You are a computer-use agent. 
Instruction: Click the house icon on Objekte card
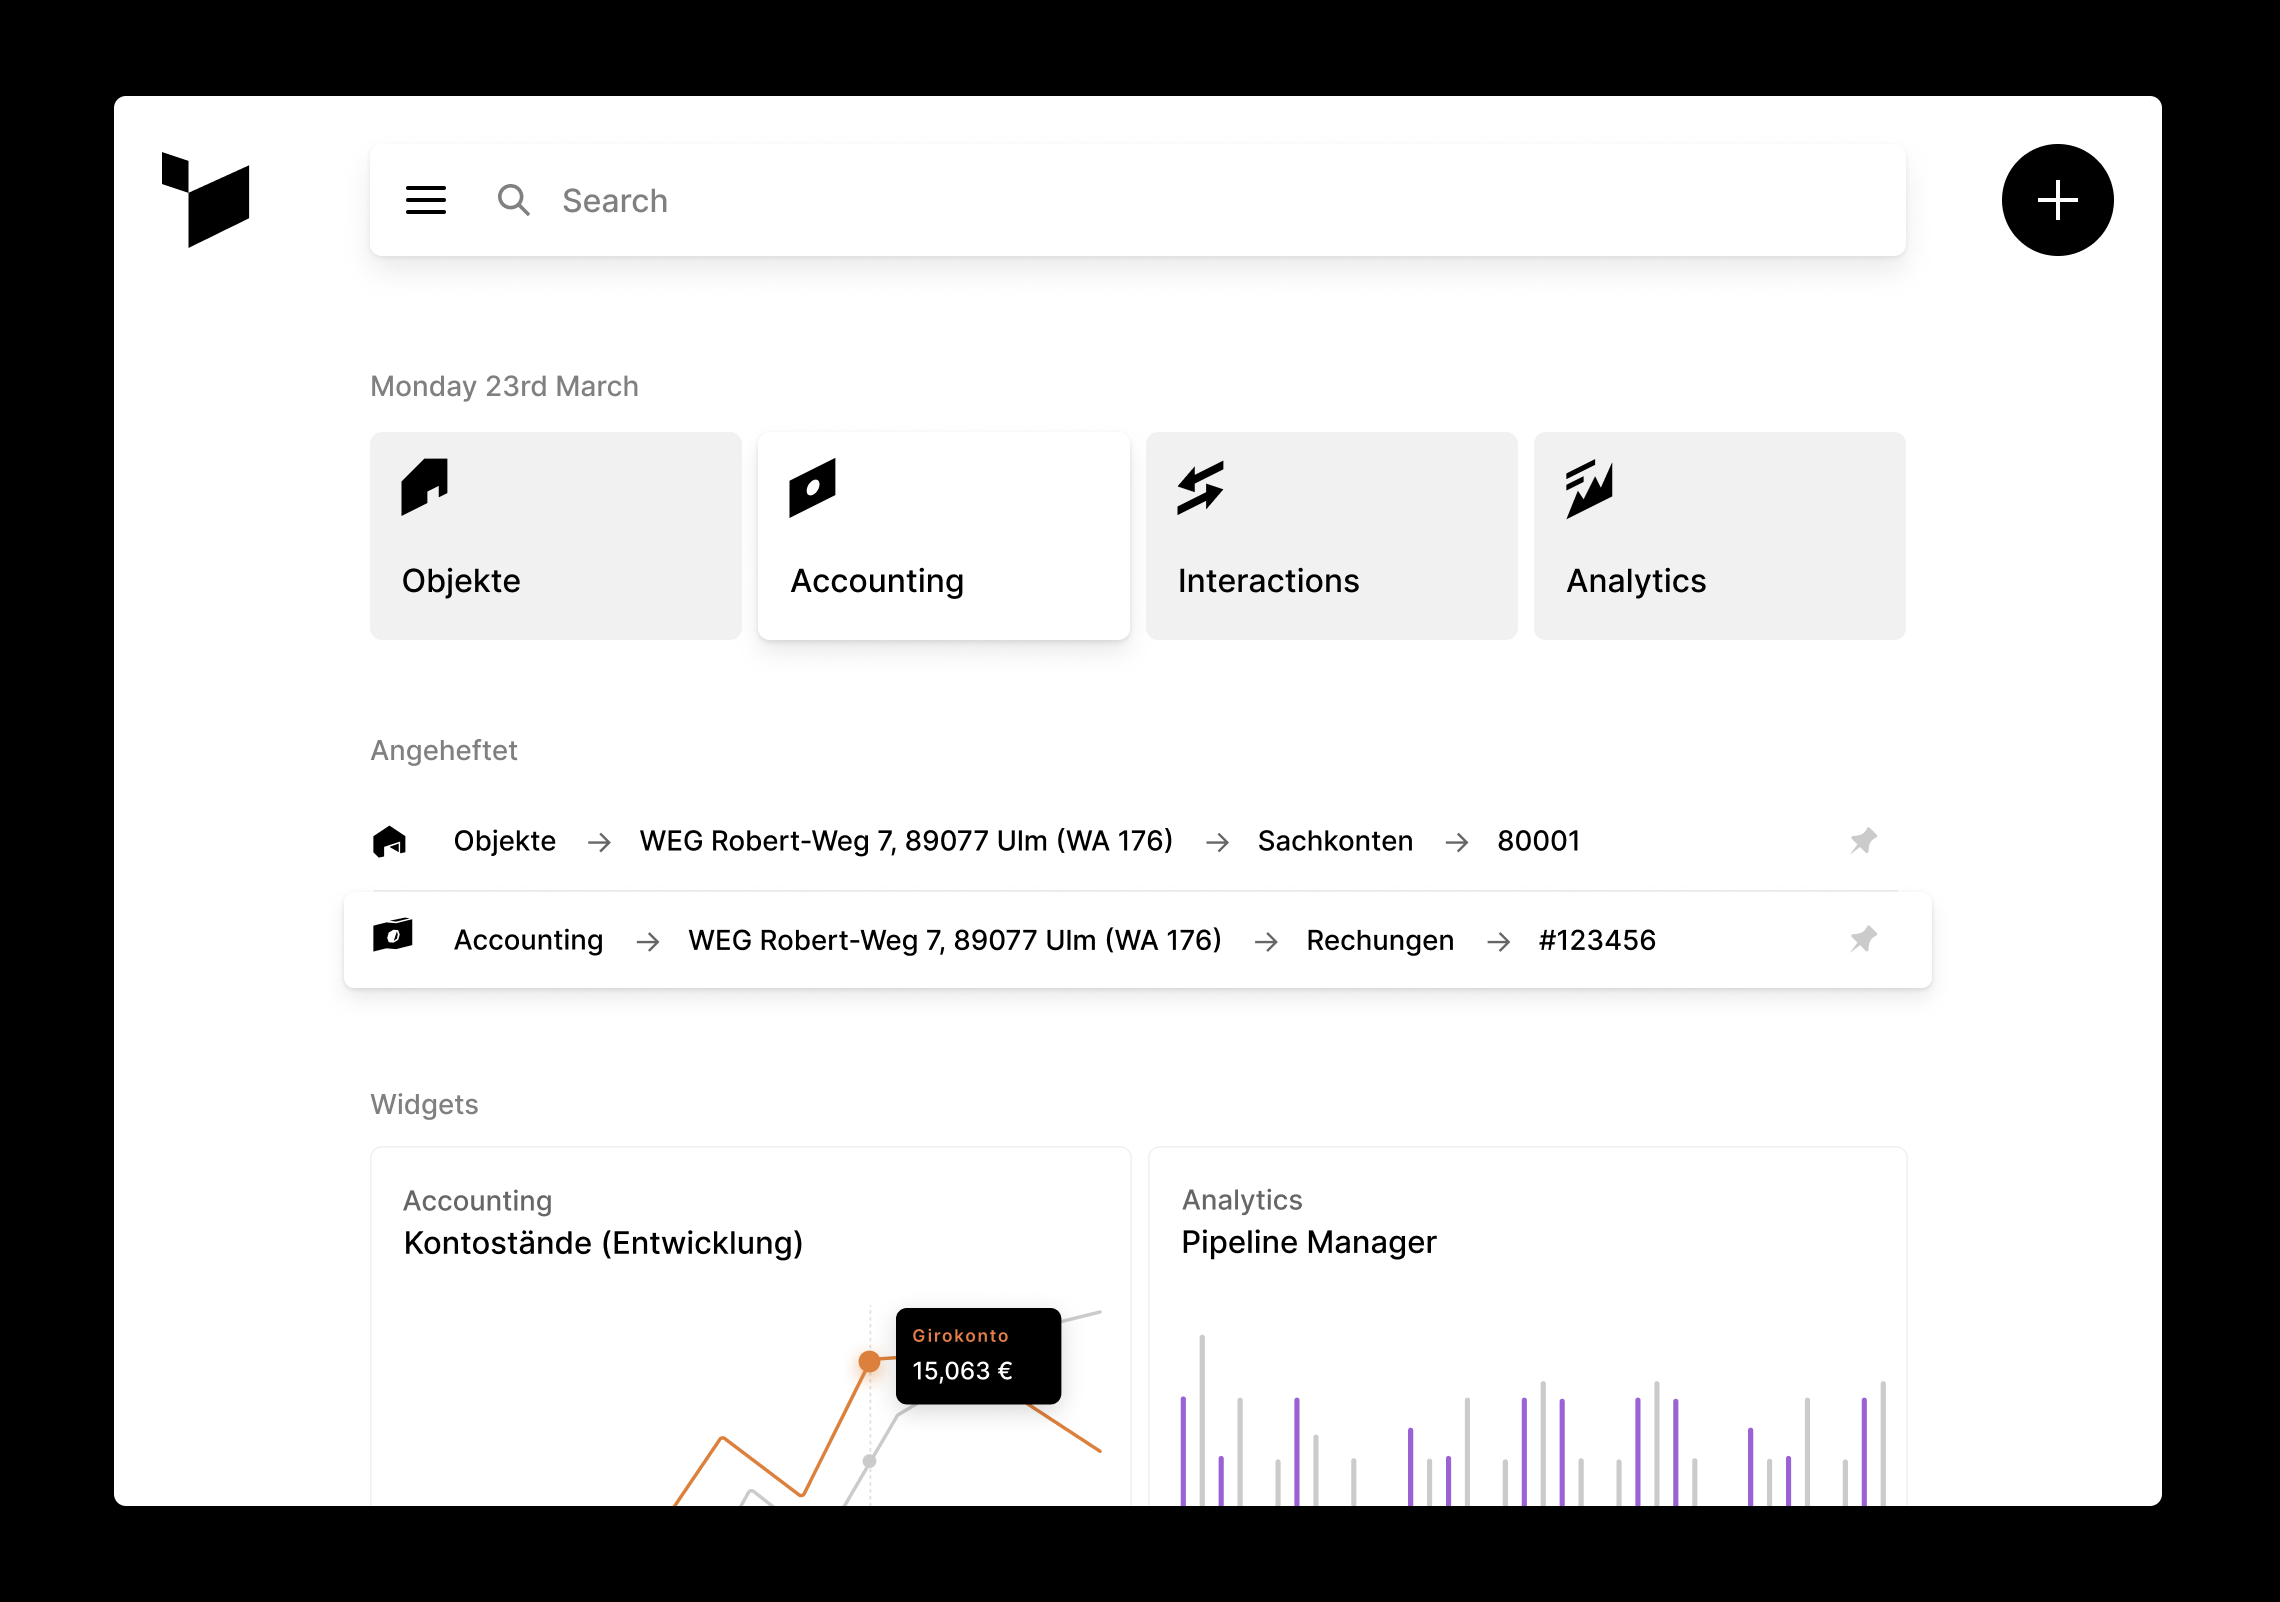tap(425, 487)
